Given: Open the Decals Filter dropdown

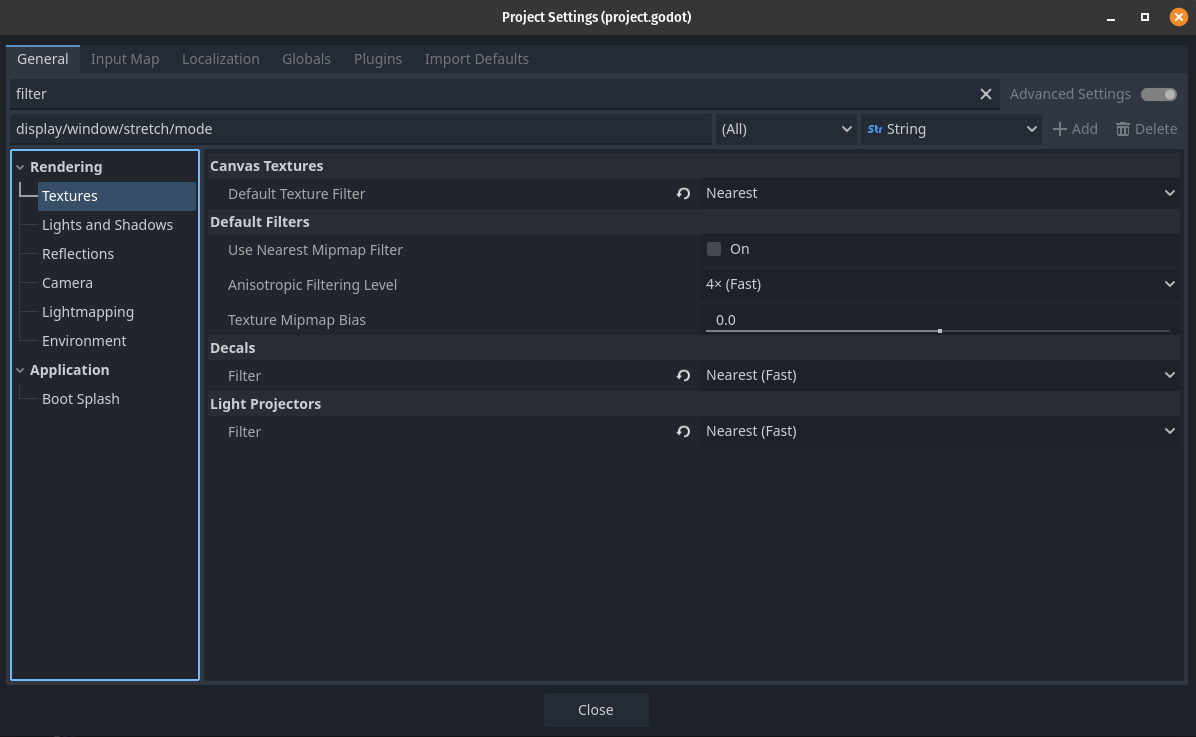Looking at the screenshot, I should [x=940, y=375].
